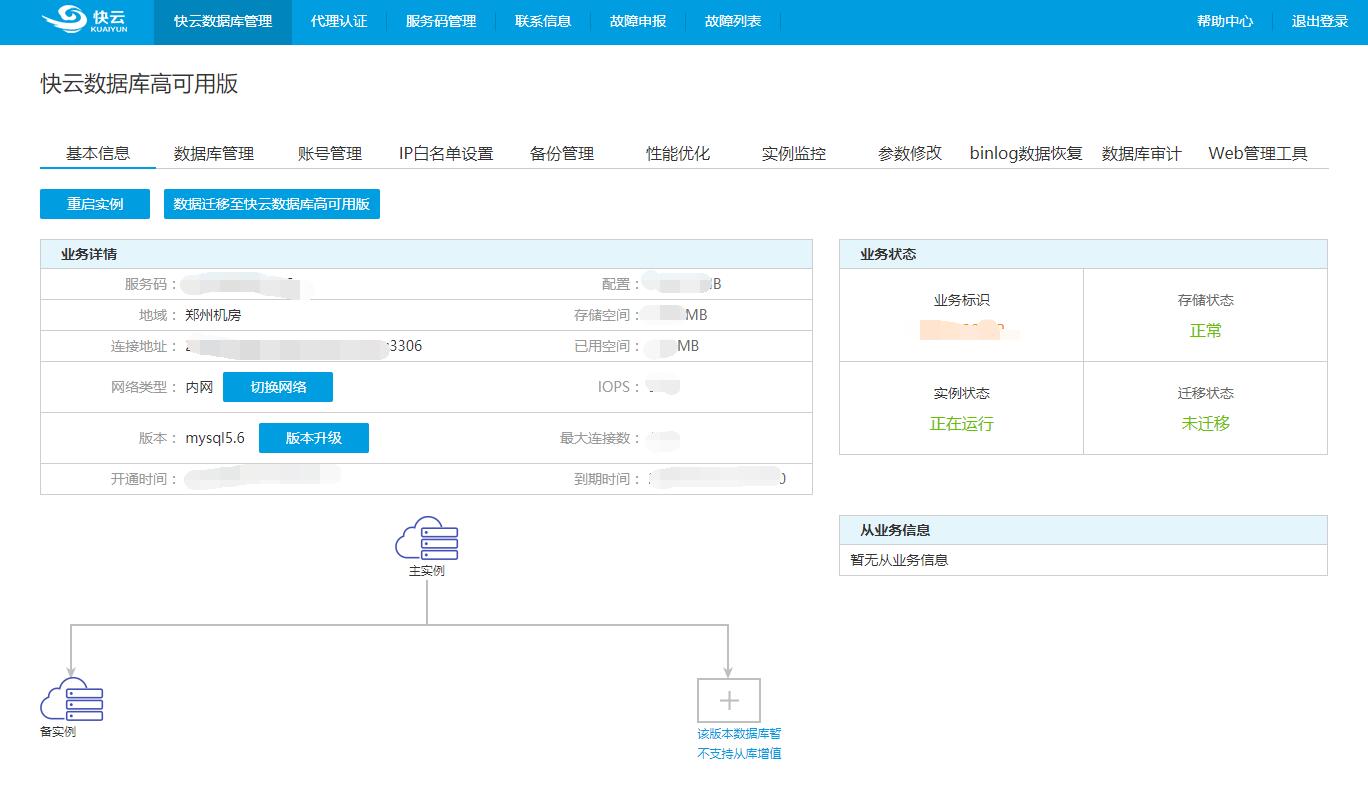The image size is (1368, 791).
Task: Open the Web管理工具 tab
Action: coord(1258,153)
